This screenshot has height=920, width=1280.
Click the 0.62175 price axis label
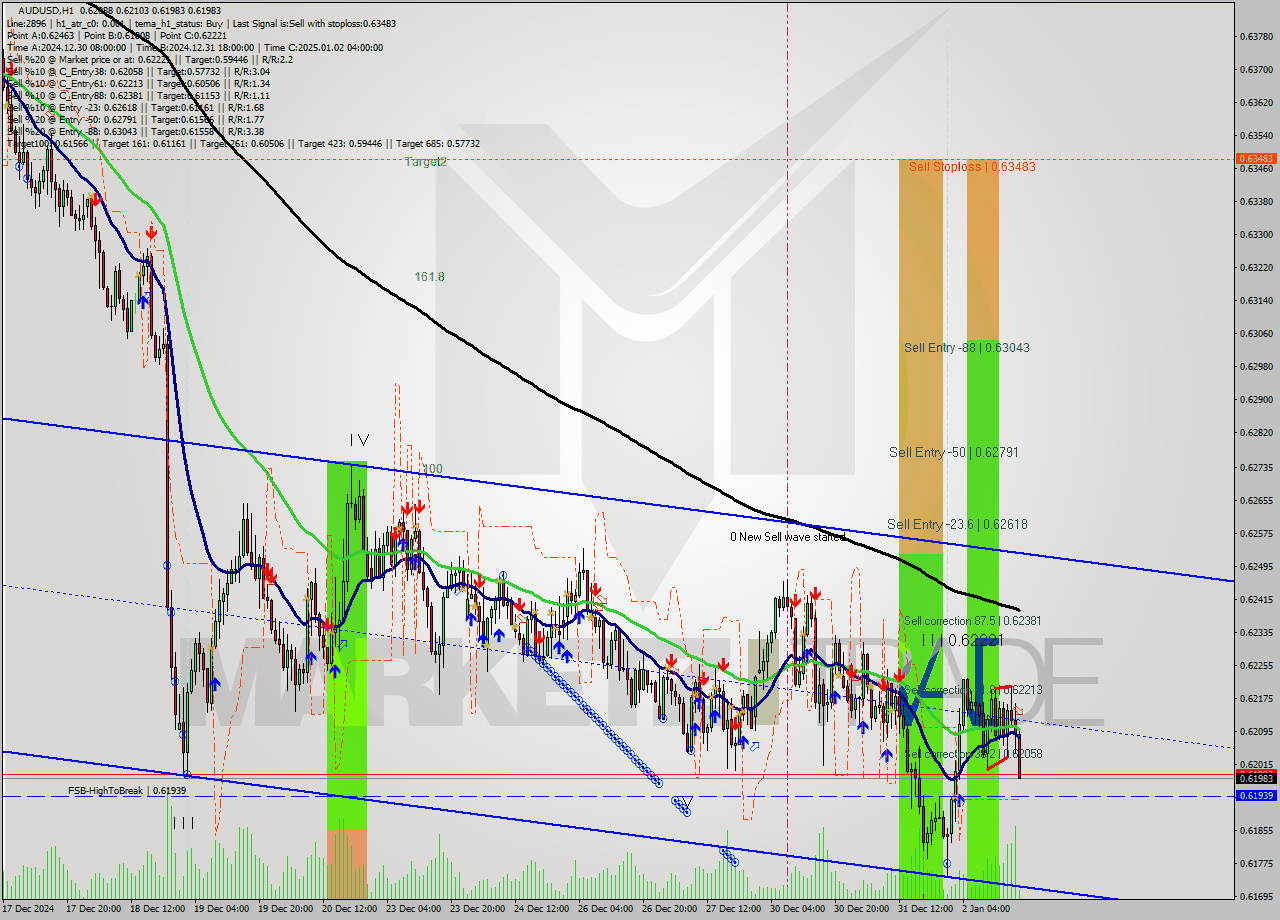pos(1255,698)
